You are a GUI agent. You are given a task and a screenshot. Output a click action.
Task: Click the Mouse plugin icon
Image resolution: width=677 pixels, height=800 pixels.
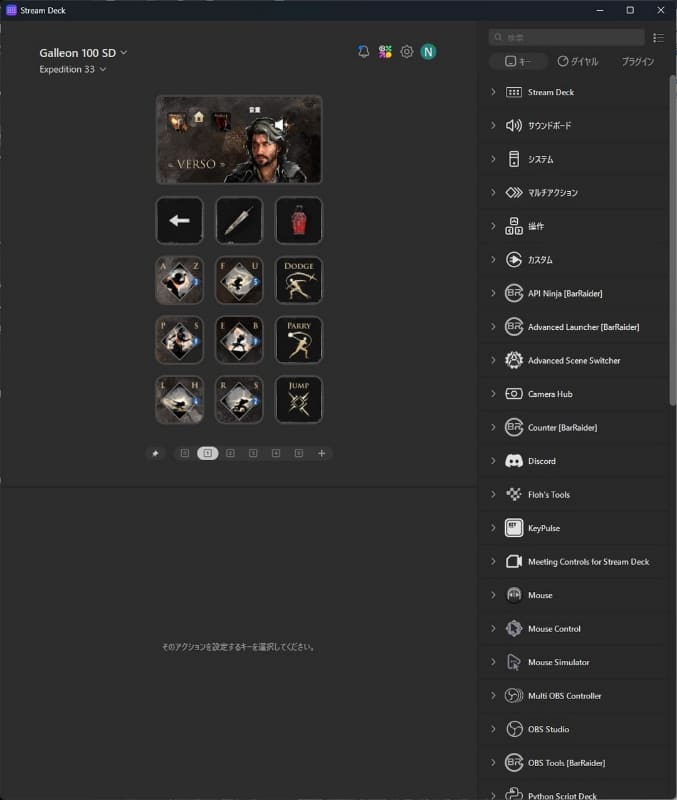click(514, 595)
